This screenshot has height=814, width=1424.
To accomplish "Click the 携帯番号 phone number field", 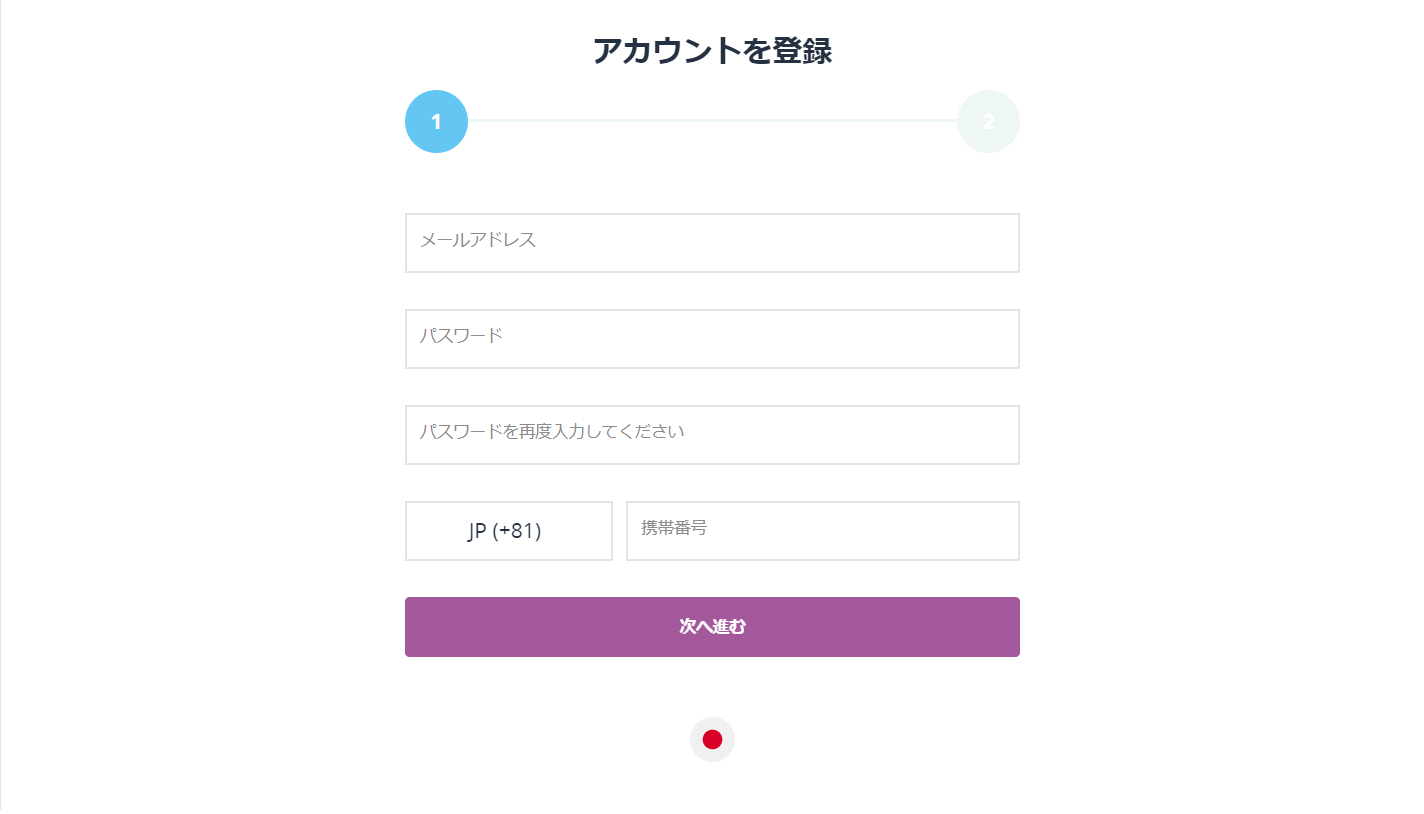I will pyautogui.click(x=822, y=531).
